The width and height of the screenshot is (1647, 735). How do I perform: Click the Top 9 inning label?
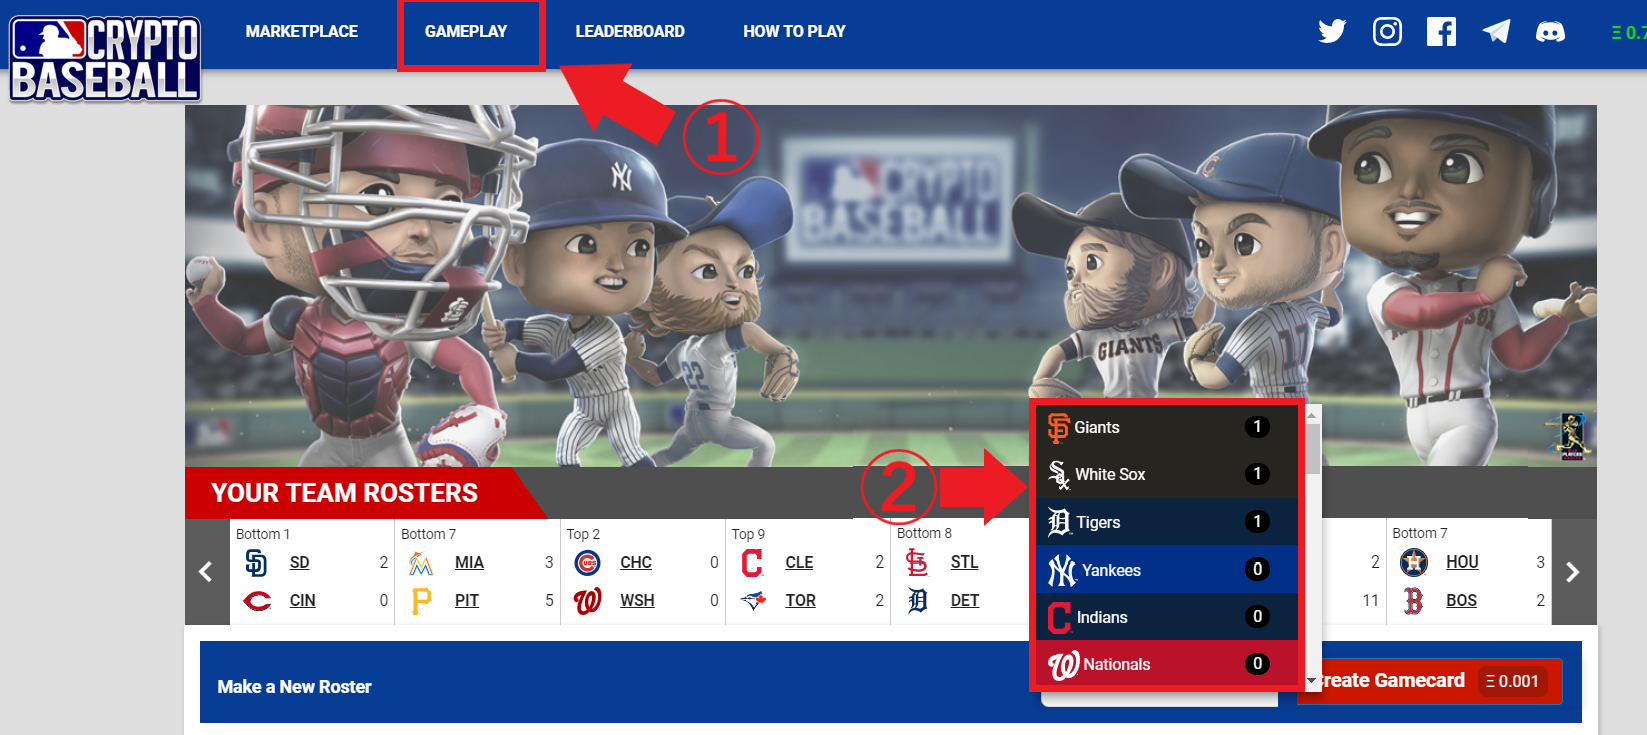click(x=748, y=534)
